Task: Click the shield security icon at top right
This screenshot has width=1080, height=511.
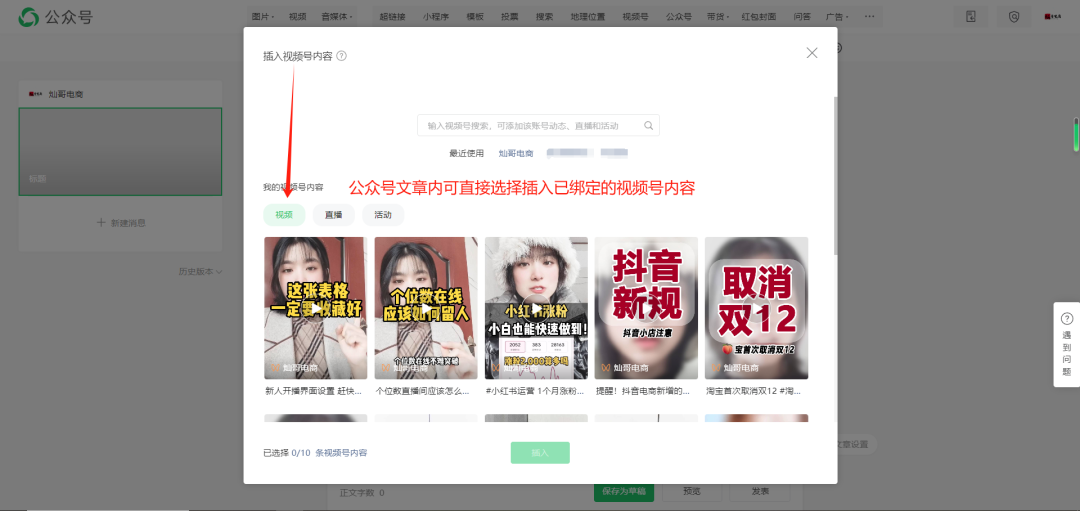Action: (x=1014, y=17)
